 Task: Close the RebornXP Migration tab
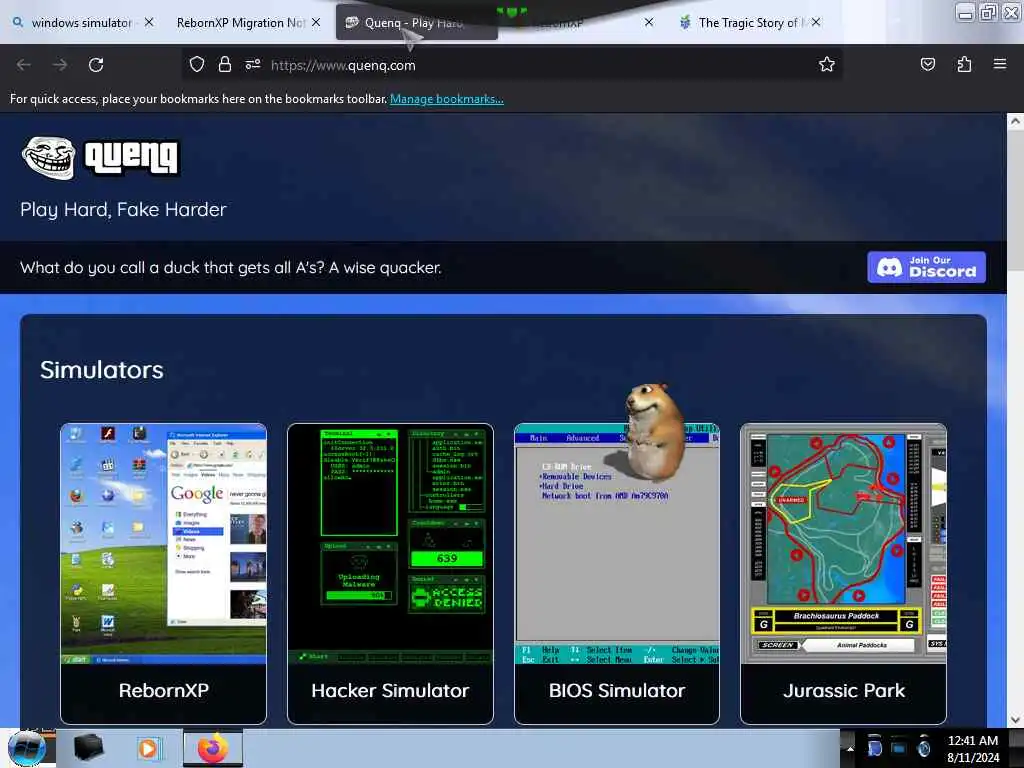tap(316, 22)
